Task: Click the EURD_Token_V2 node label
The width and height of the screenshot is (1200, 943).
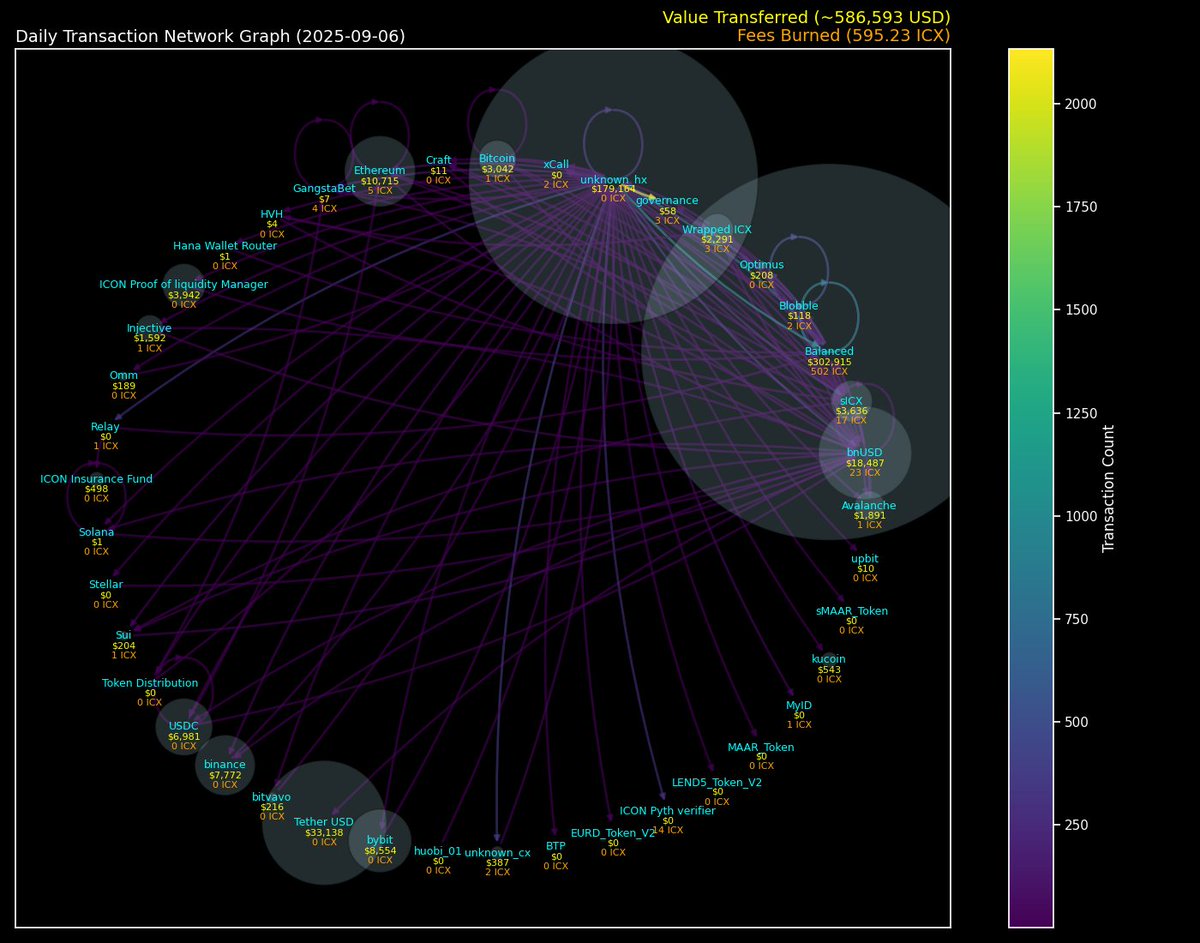Action: click(x=613, y=832)
